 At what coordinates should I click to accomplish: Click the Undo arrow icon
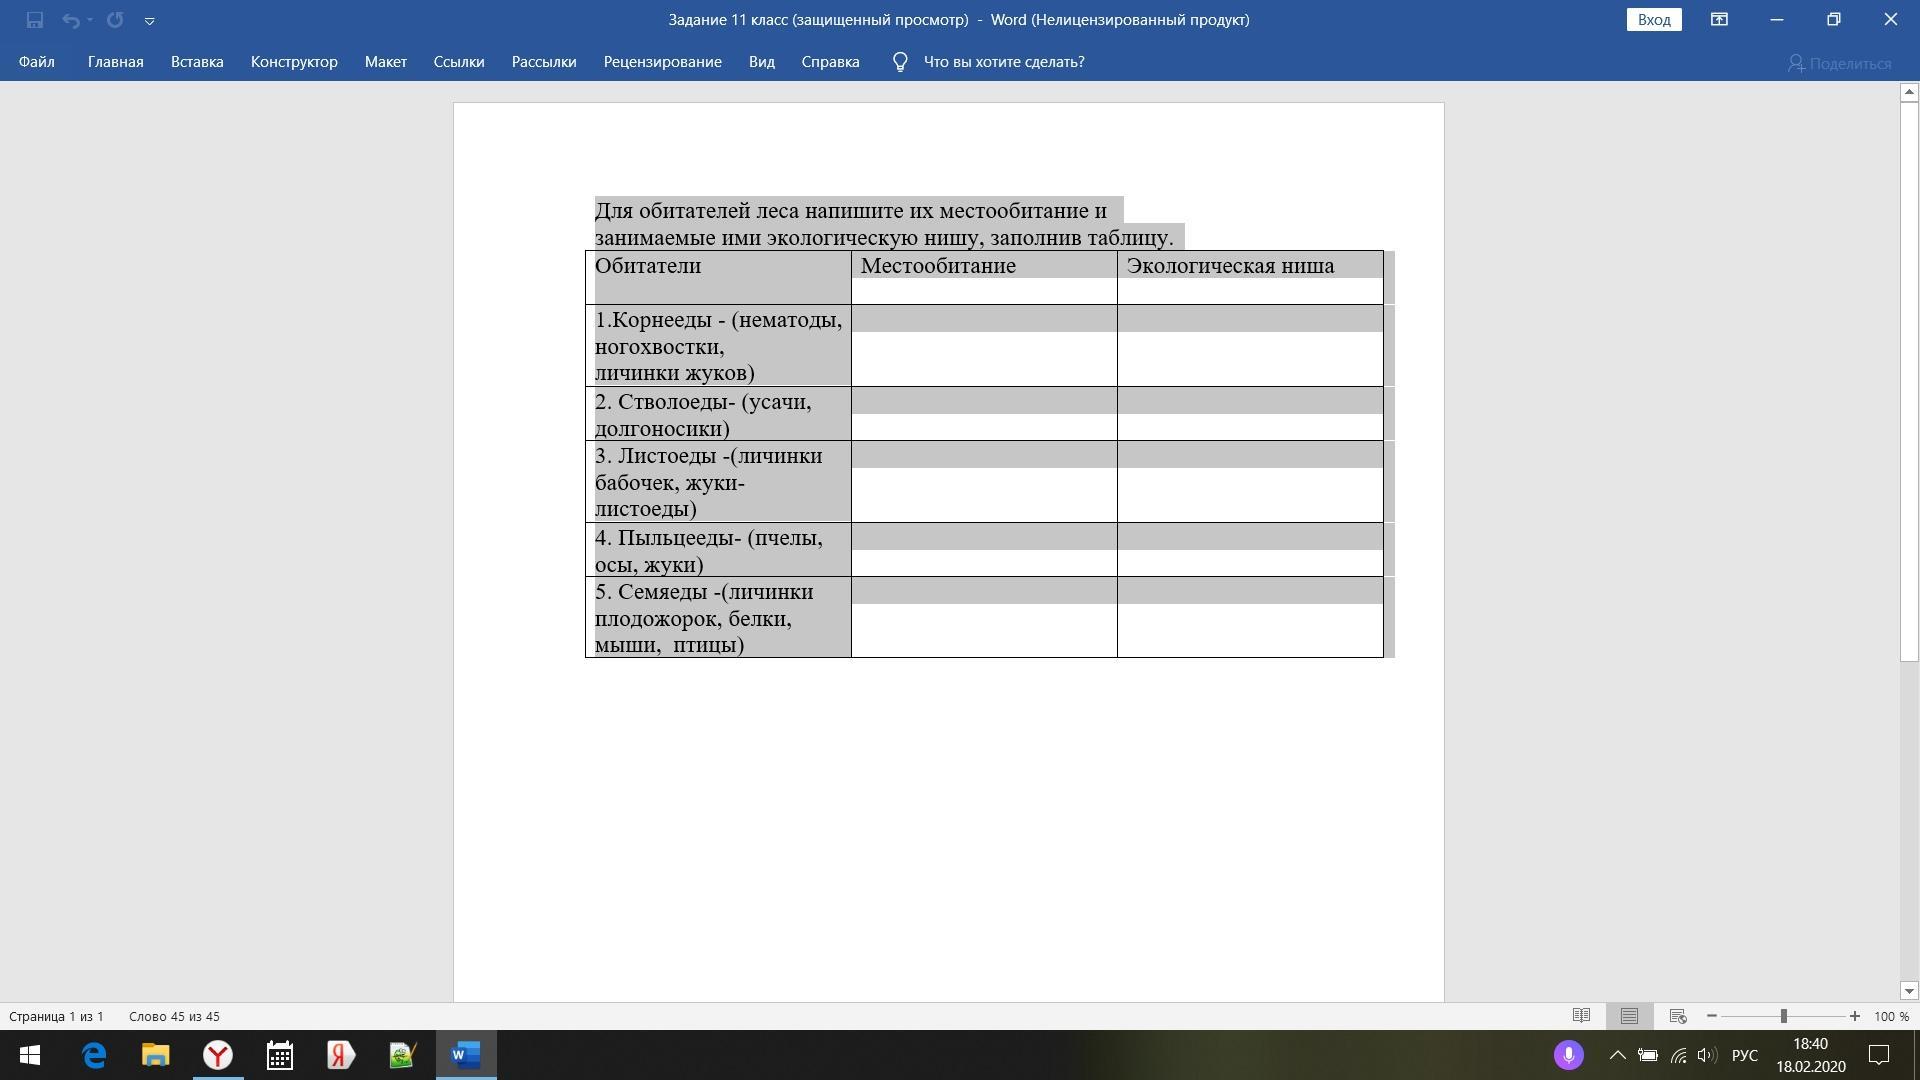pos(70,20)
